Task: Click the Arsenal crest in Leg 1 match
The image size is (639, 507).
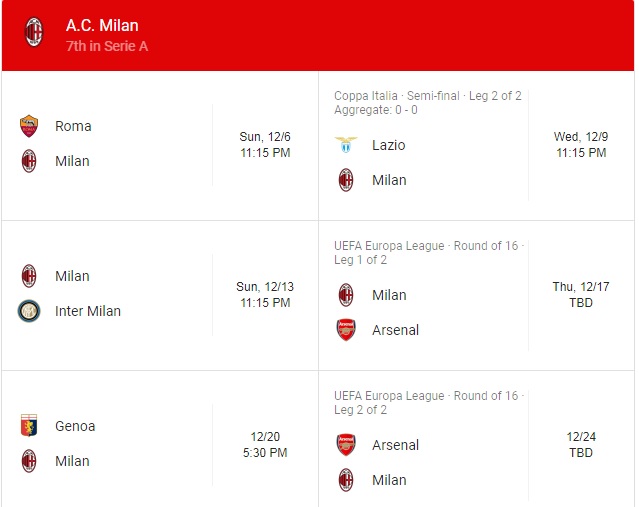Action: pos(346,330)
